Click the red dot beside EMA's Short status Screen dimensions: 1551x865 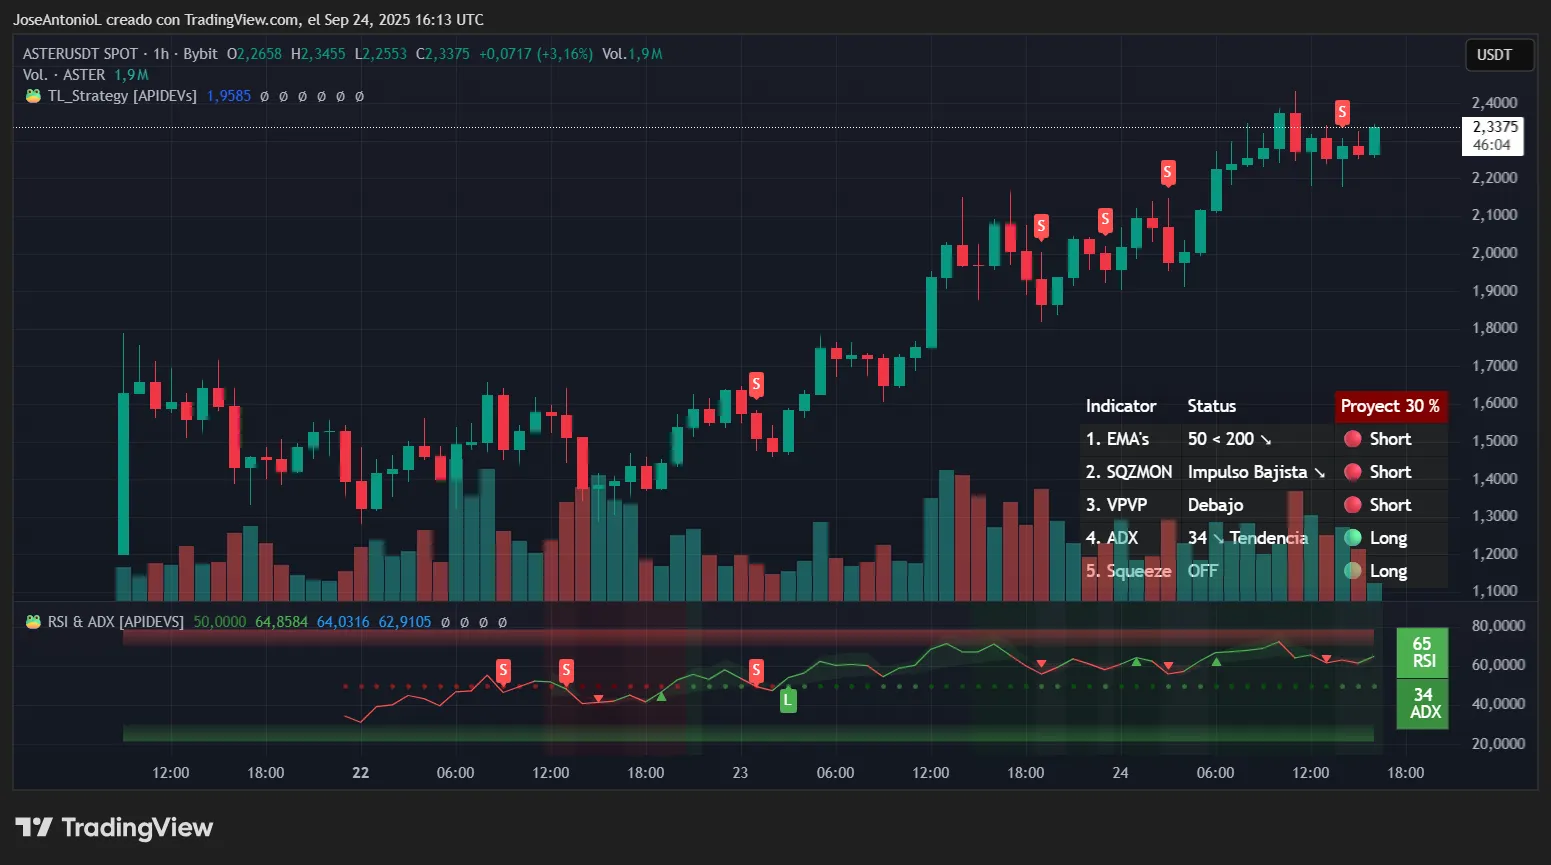pos(1353,440)
